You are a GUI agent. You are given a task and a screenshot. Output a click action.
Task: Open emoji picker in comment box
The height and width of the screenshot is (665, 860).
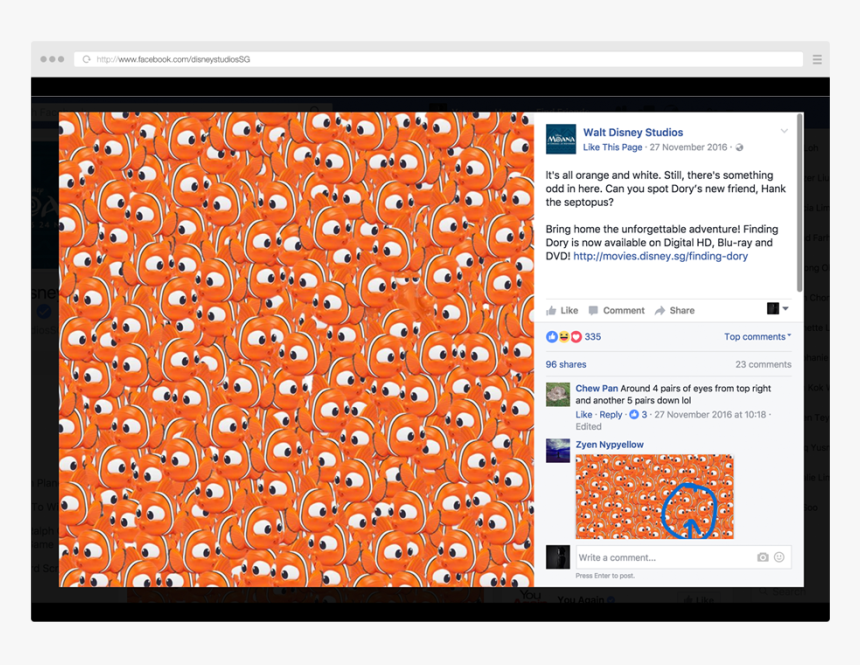point(779,557)
